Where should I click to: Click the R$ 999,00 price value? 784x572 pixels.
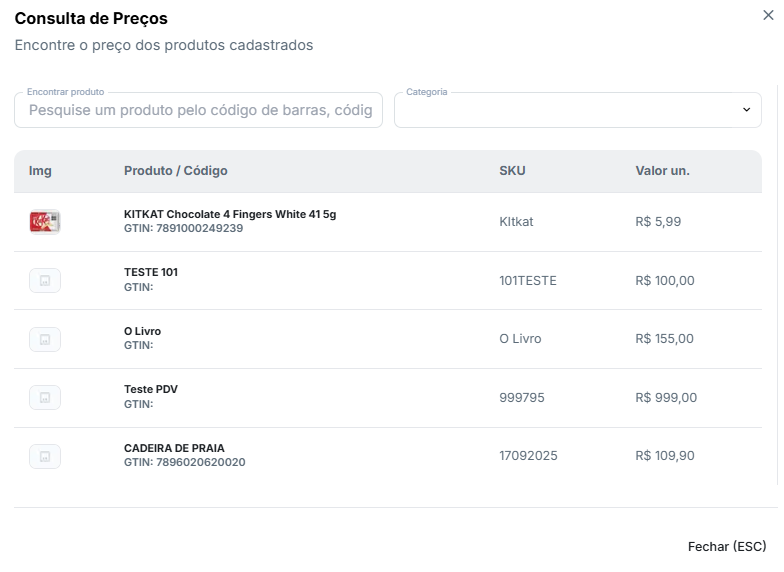click(666, 398)
